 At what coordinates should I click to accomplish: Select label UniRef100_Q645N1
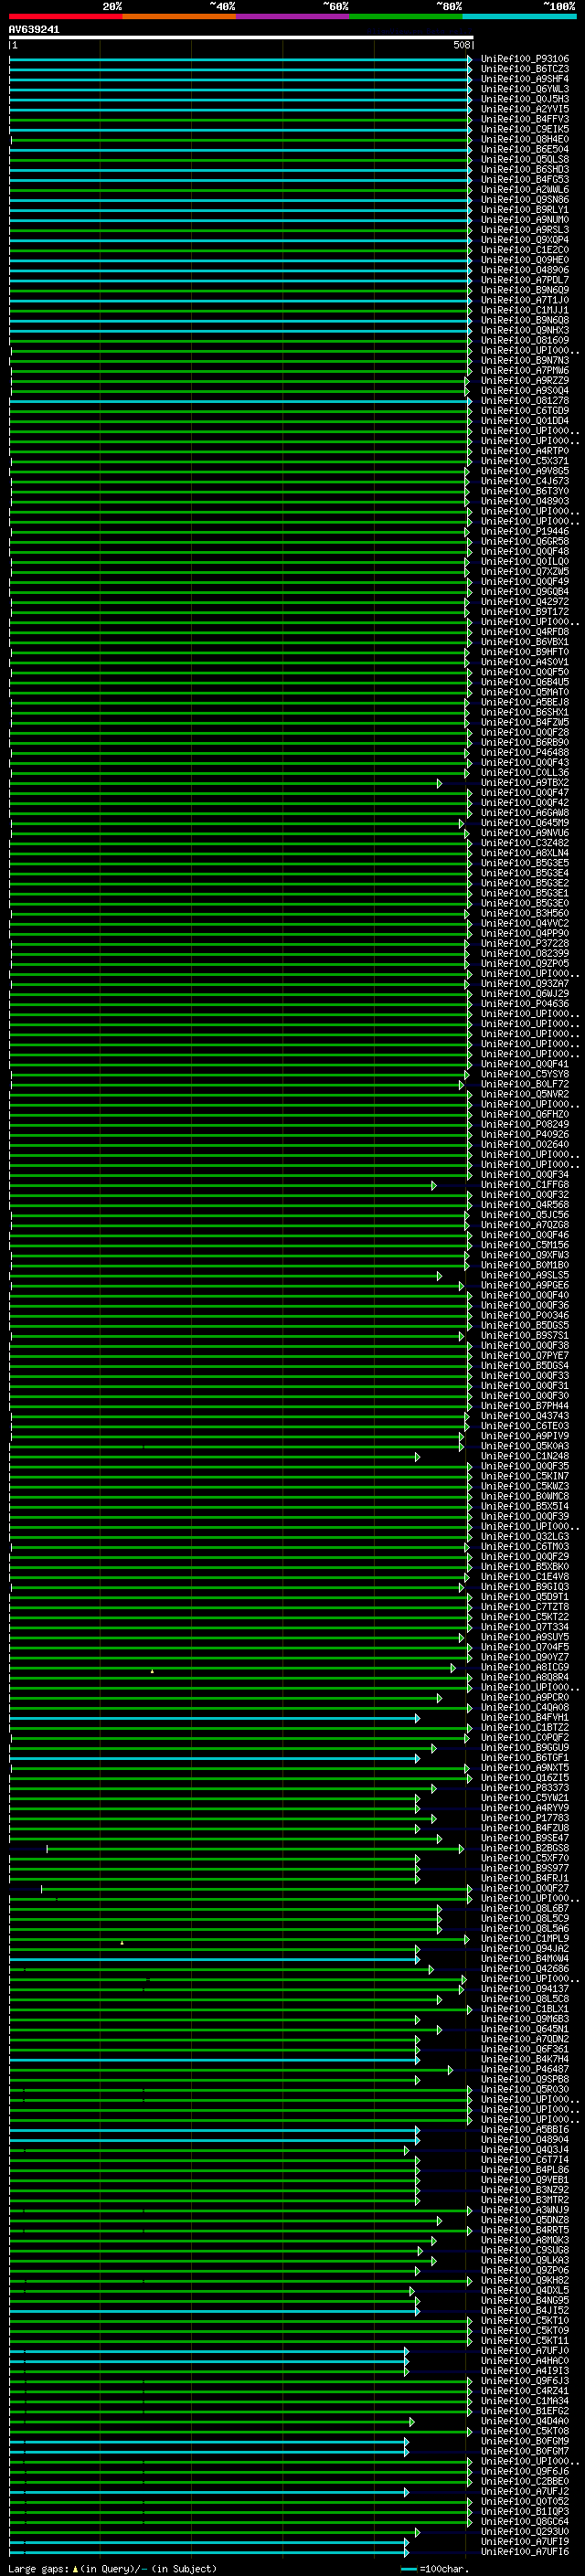(x=525, y=2029)
